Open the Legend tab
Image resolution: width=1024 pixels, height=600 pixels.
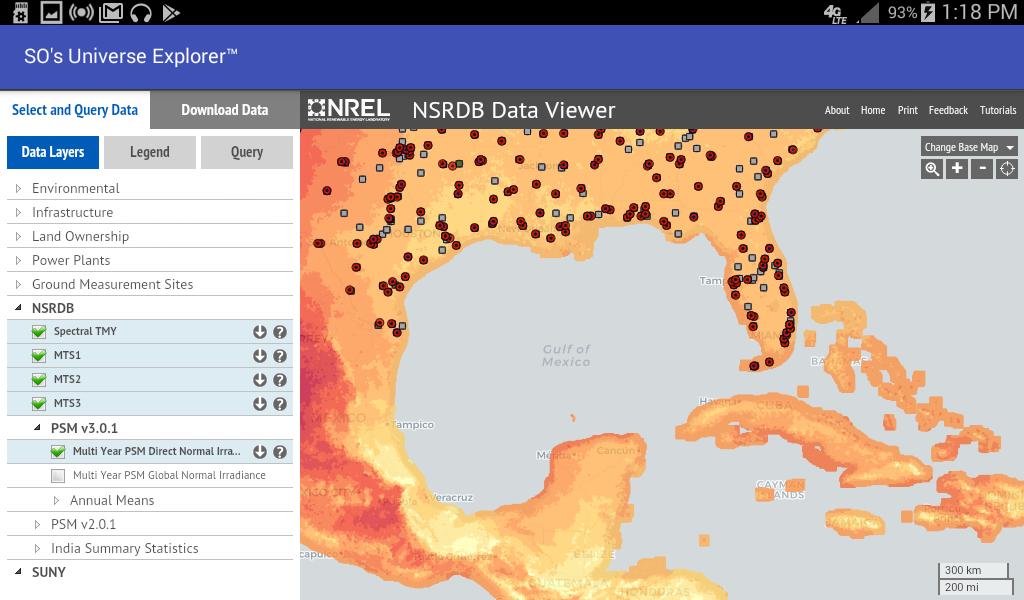tap(150, 152)
